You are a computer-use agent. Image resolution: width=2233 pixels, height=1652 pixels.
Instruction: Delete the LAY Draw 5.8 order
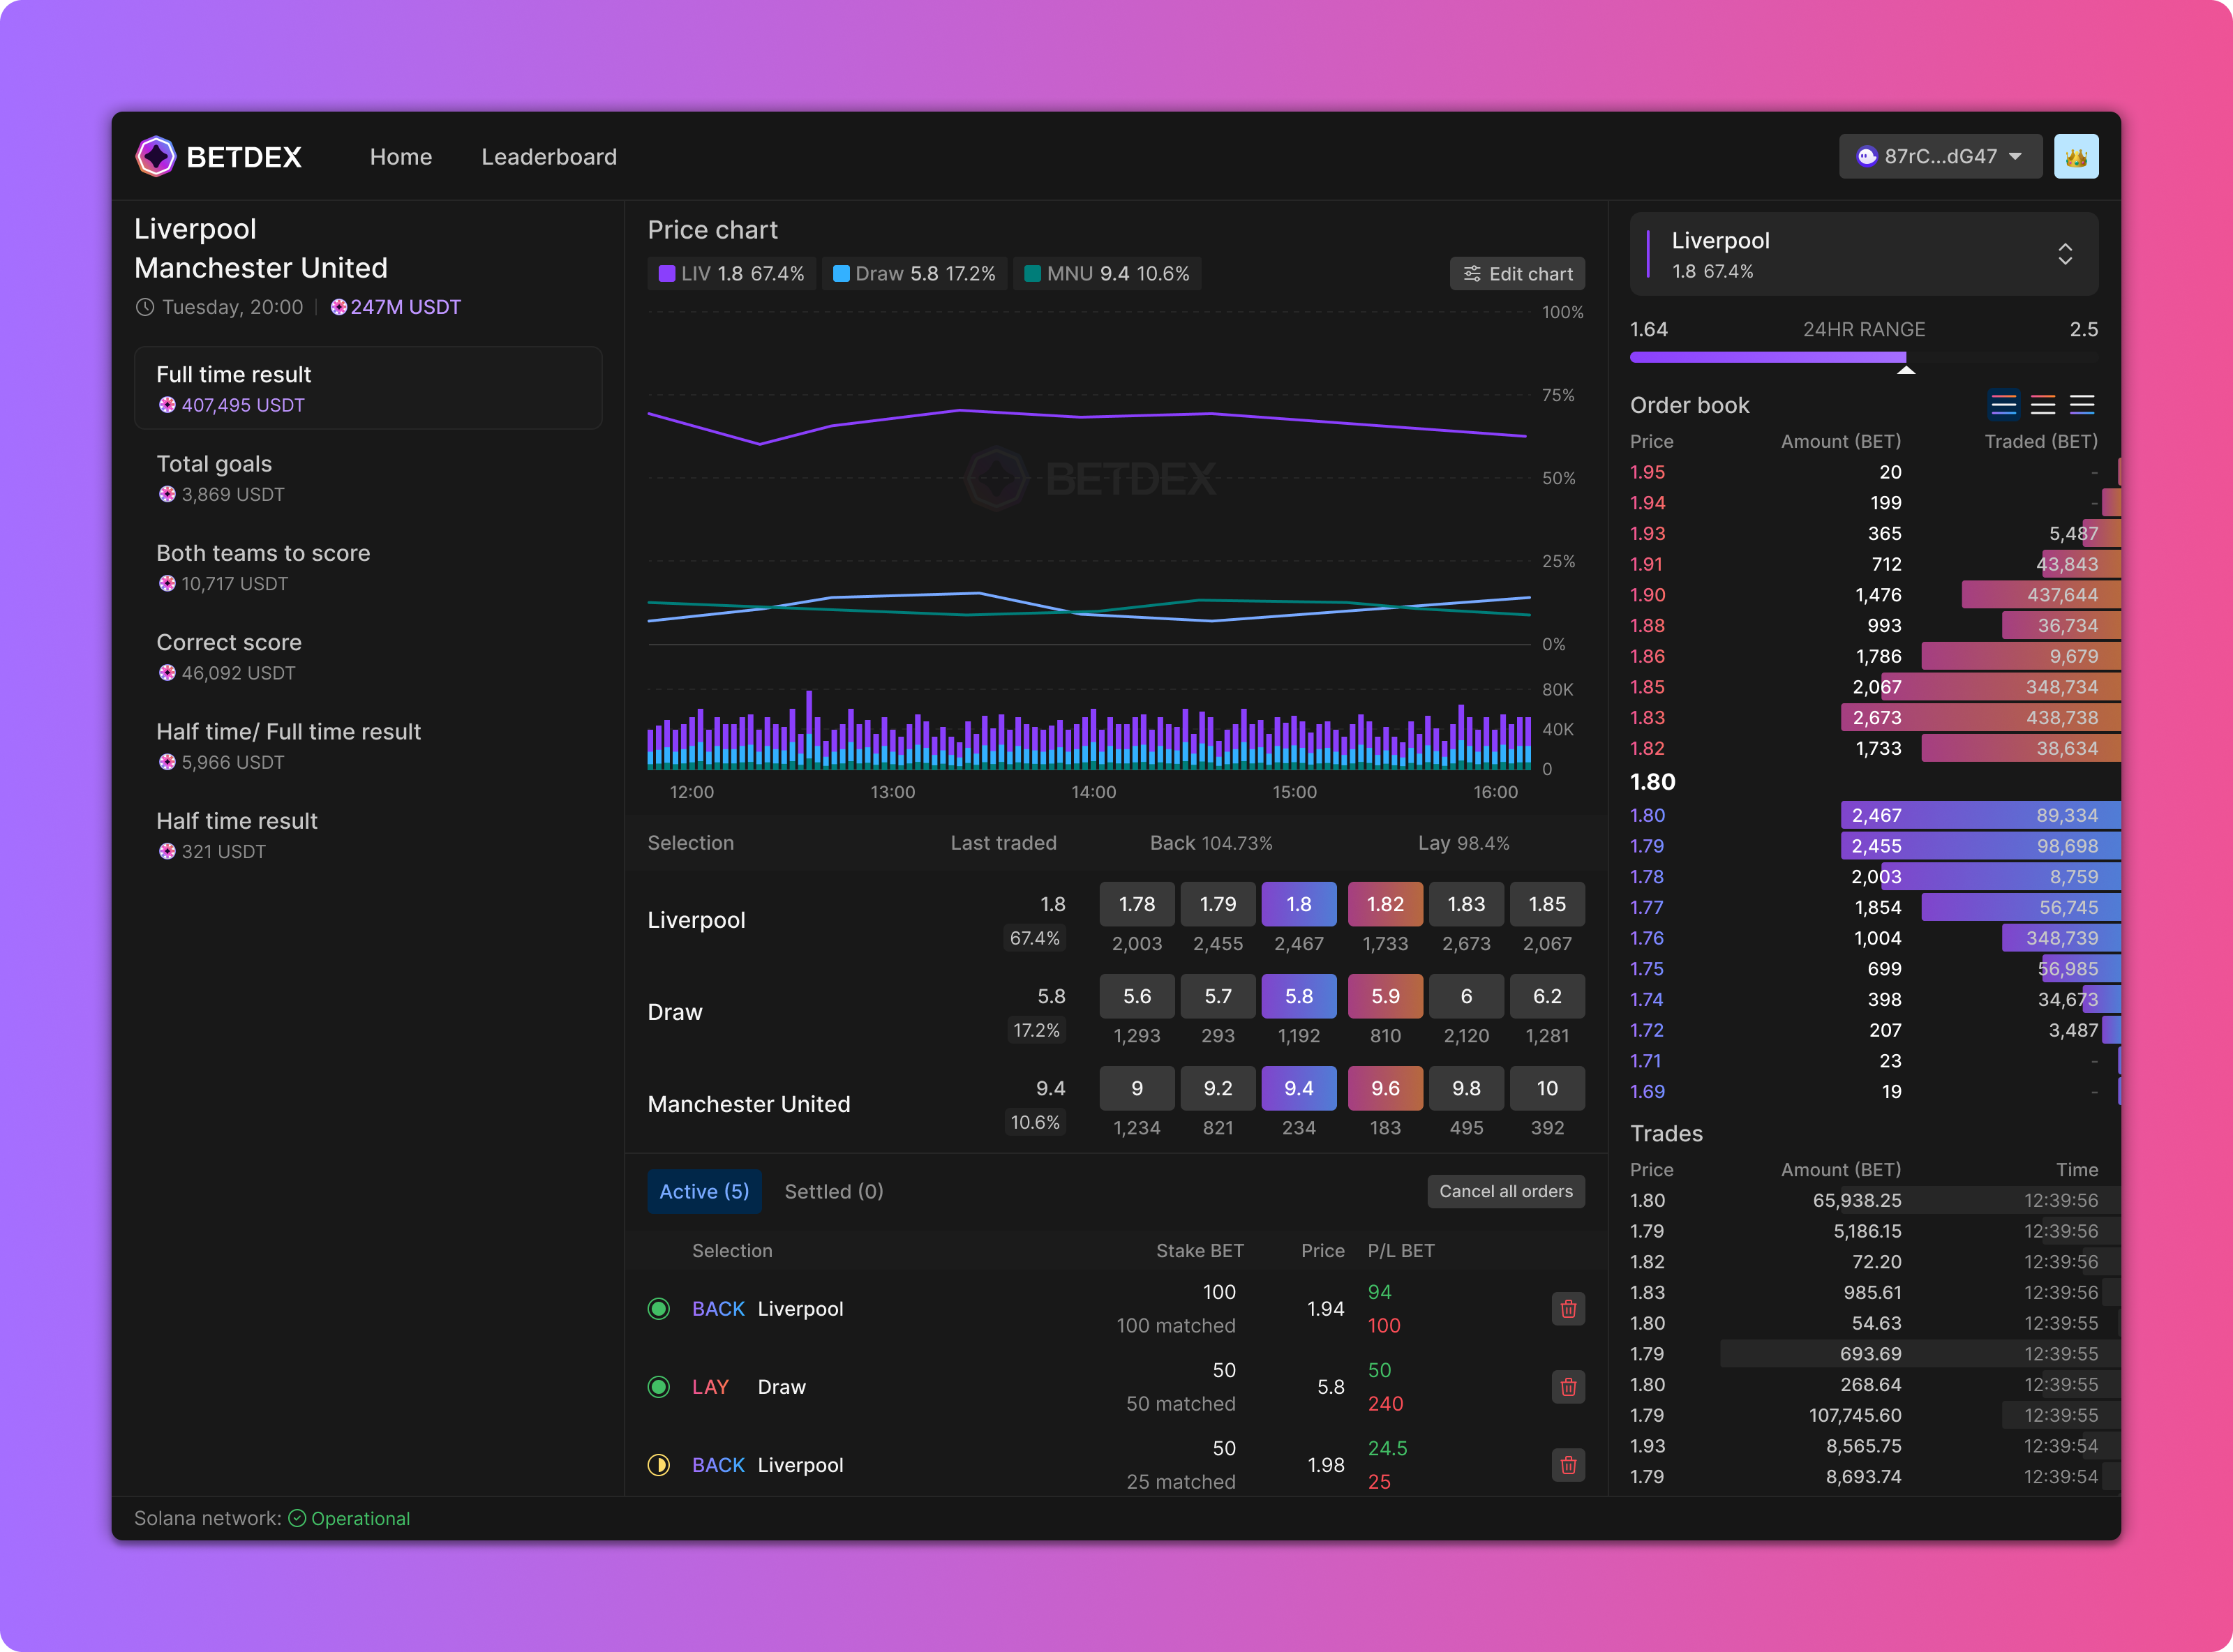[x=1568, y=1387]
